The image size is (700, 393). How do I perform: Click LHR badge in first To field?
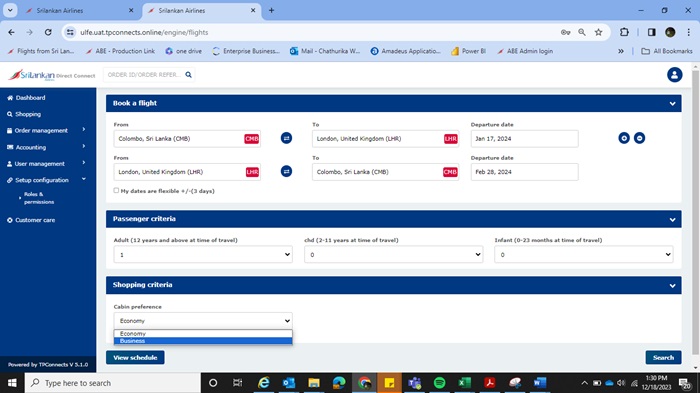pos(450,138)
